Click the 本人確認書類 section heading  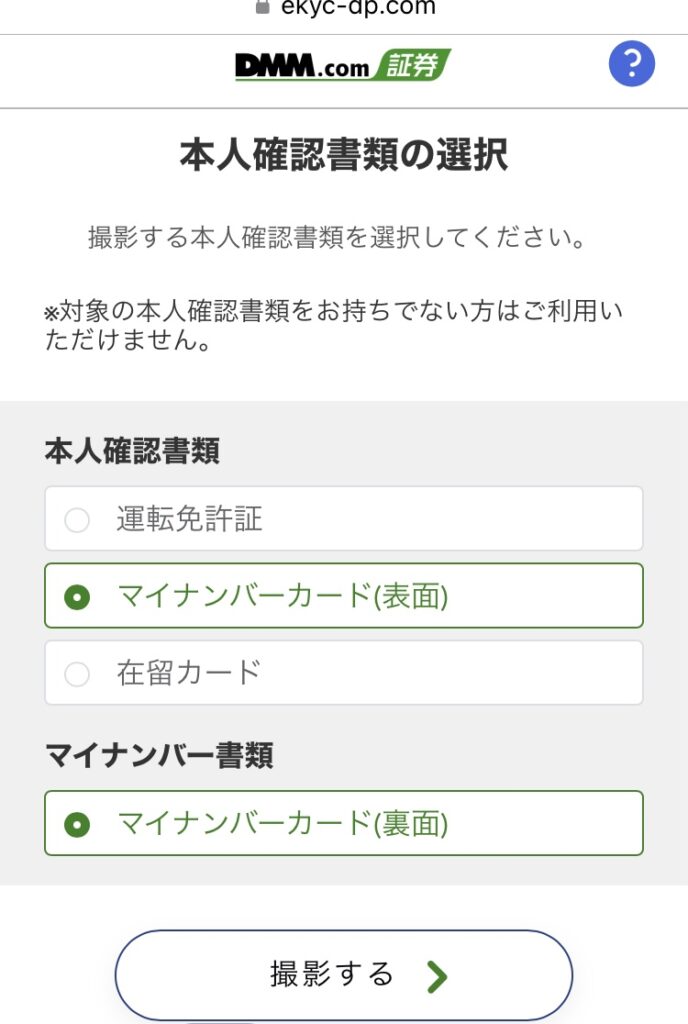[x=133, y=451]
